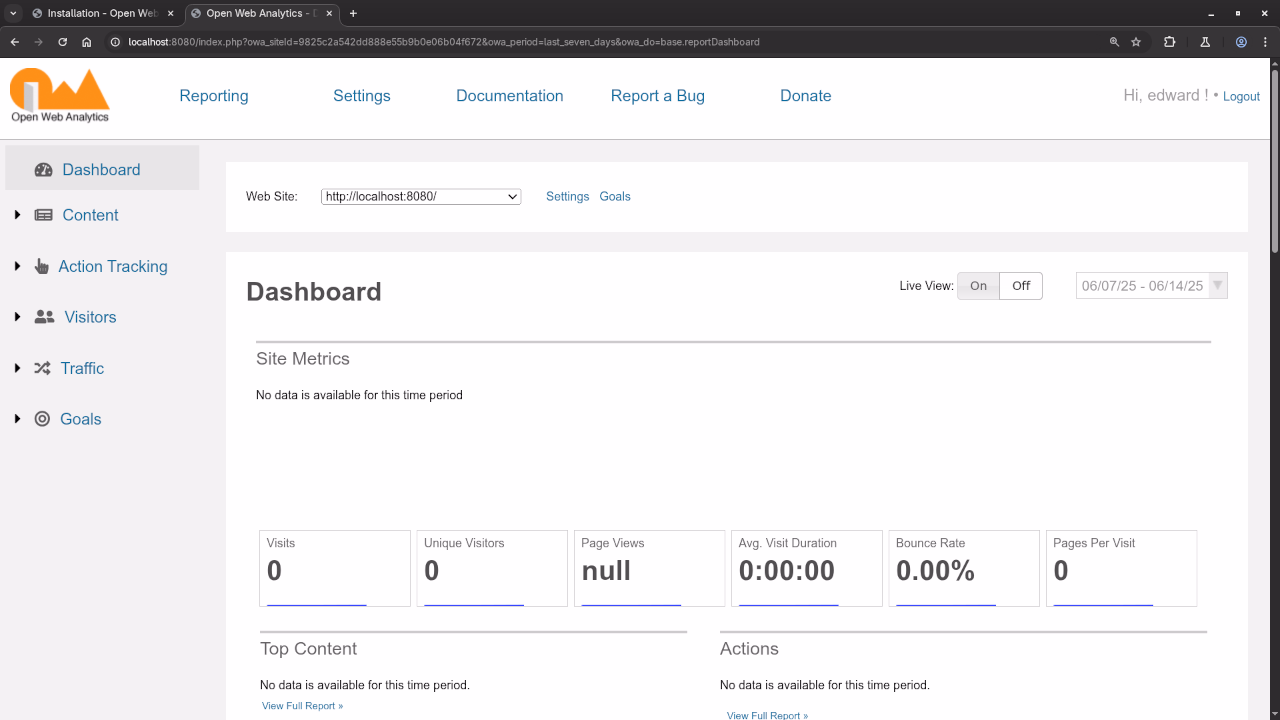
Task: Close the Installation browser tab
Action: [x=170, y=13]
